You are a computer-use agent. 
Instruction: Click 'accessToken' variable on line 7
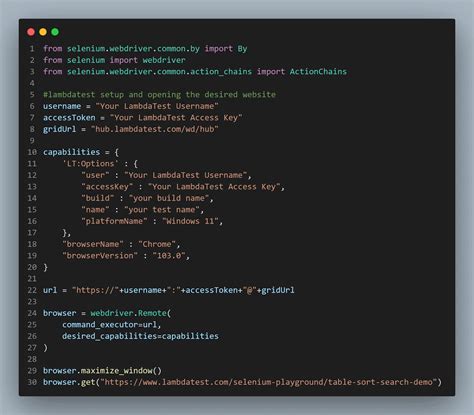tap(69, 118)
